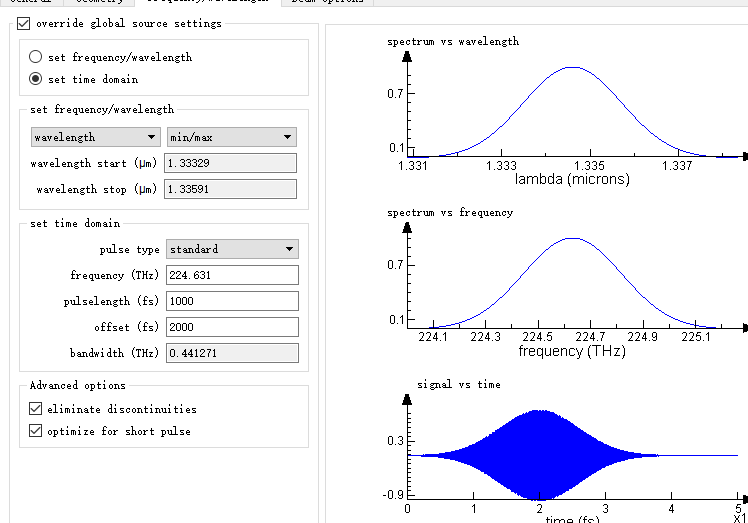Screen dimensions: 748x523
Task: Click the 'spectrum vs frequency' plot title
Action: pyautogui.click(x=450, y=212)
